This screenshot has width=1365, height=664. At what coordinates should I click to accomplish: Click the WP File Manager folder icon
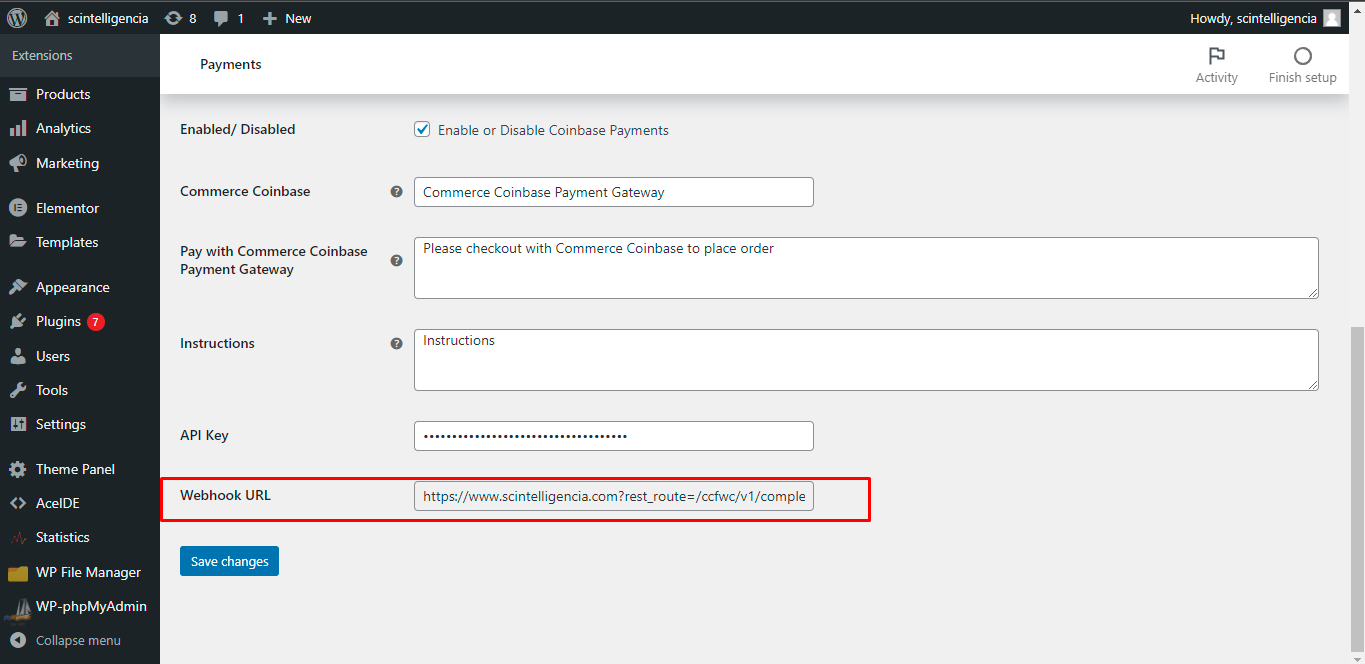tap(18, 573)
